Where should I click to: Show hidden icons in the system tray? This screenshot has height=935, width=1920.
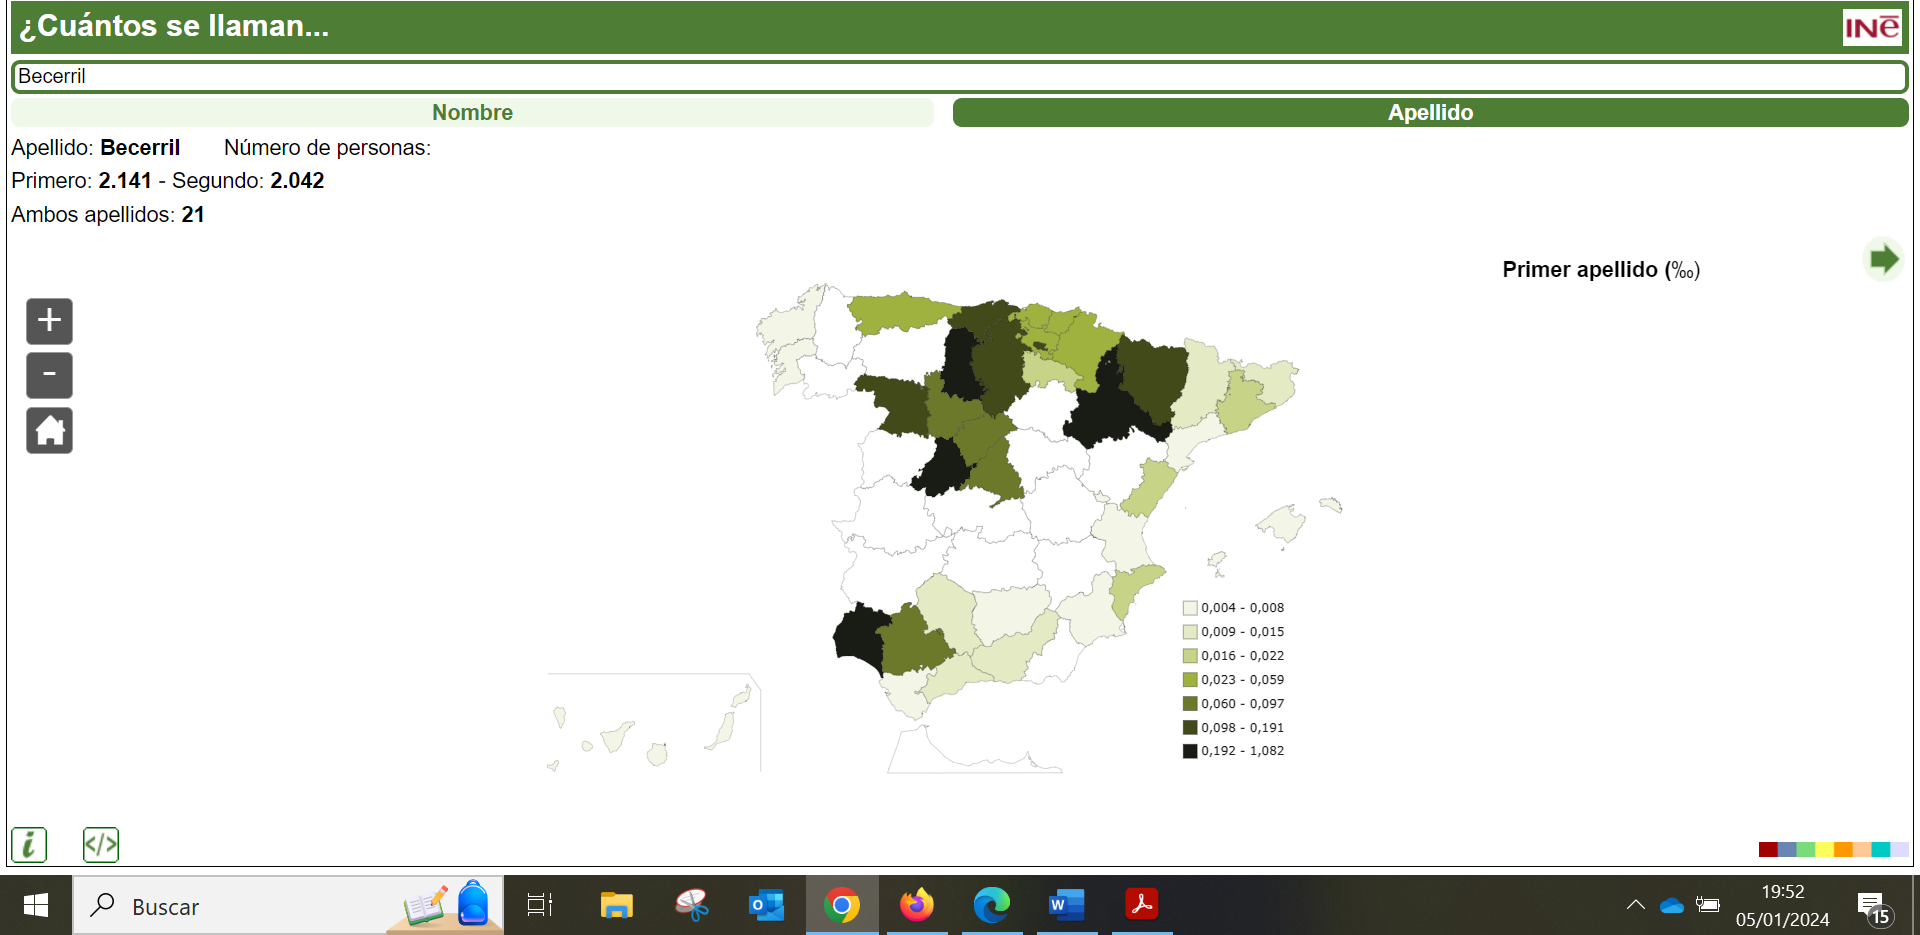click(x=1636, y=906)
